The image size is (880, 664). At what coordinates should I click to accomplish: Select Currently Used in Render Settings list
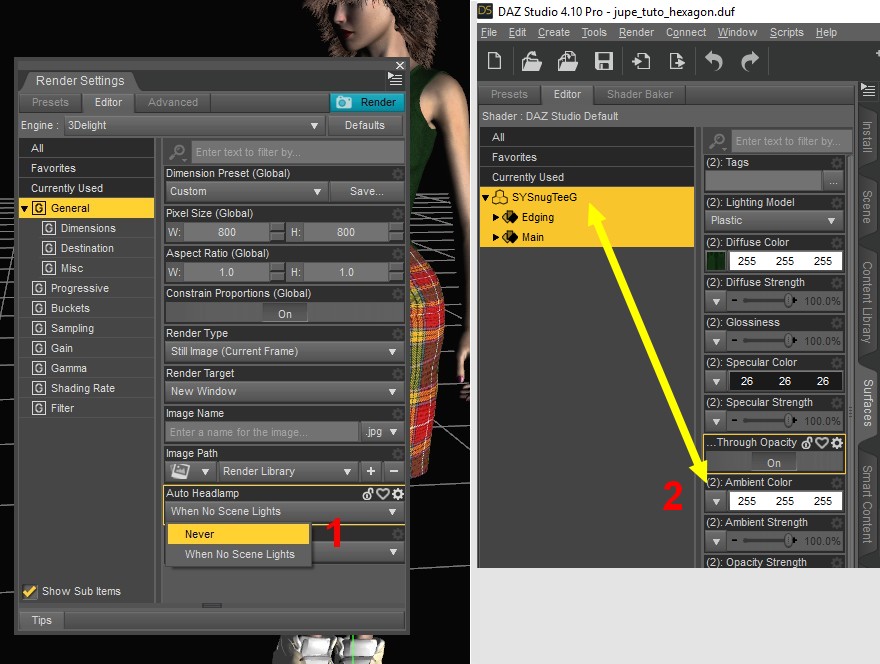86,188
